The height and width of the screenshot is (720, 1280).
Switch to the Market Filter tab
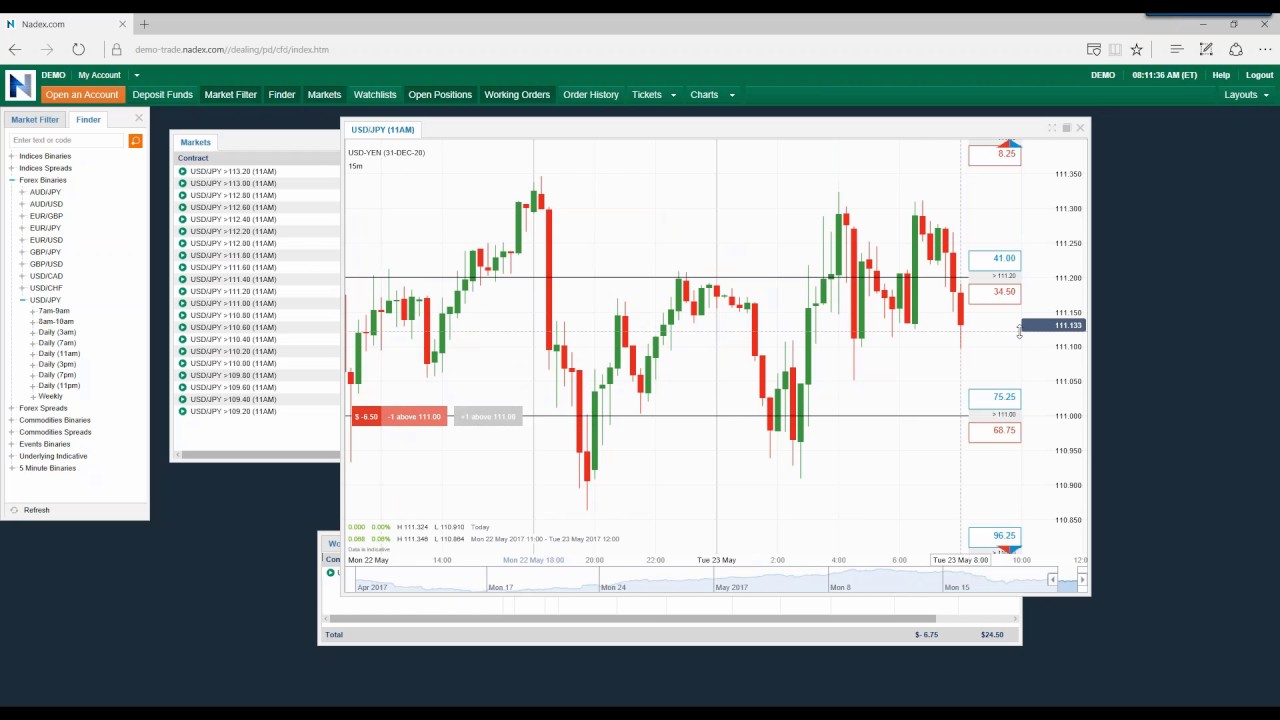point(35,120)
